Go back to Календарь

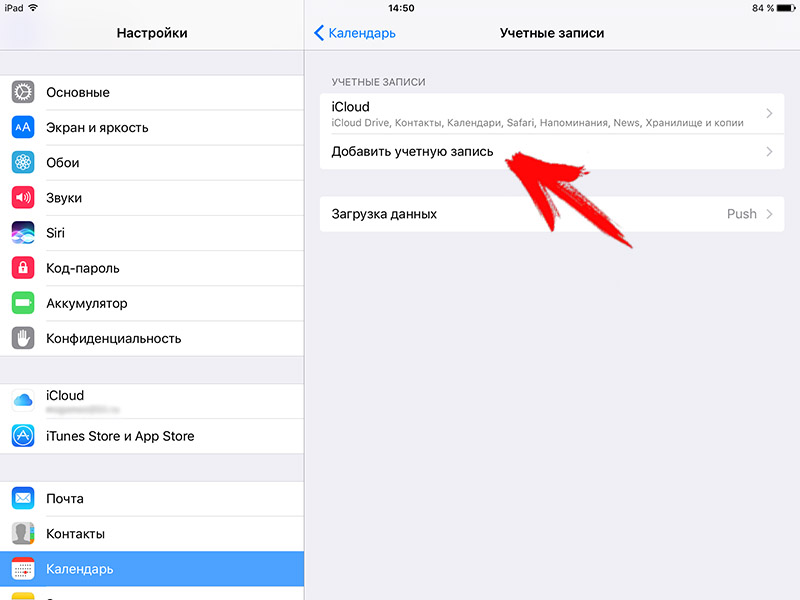[355, 33]
